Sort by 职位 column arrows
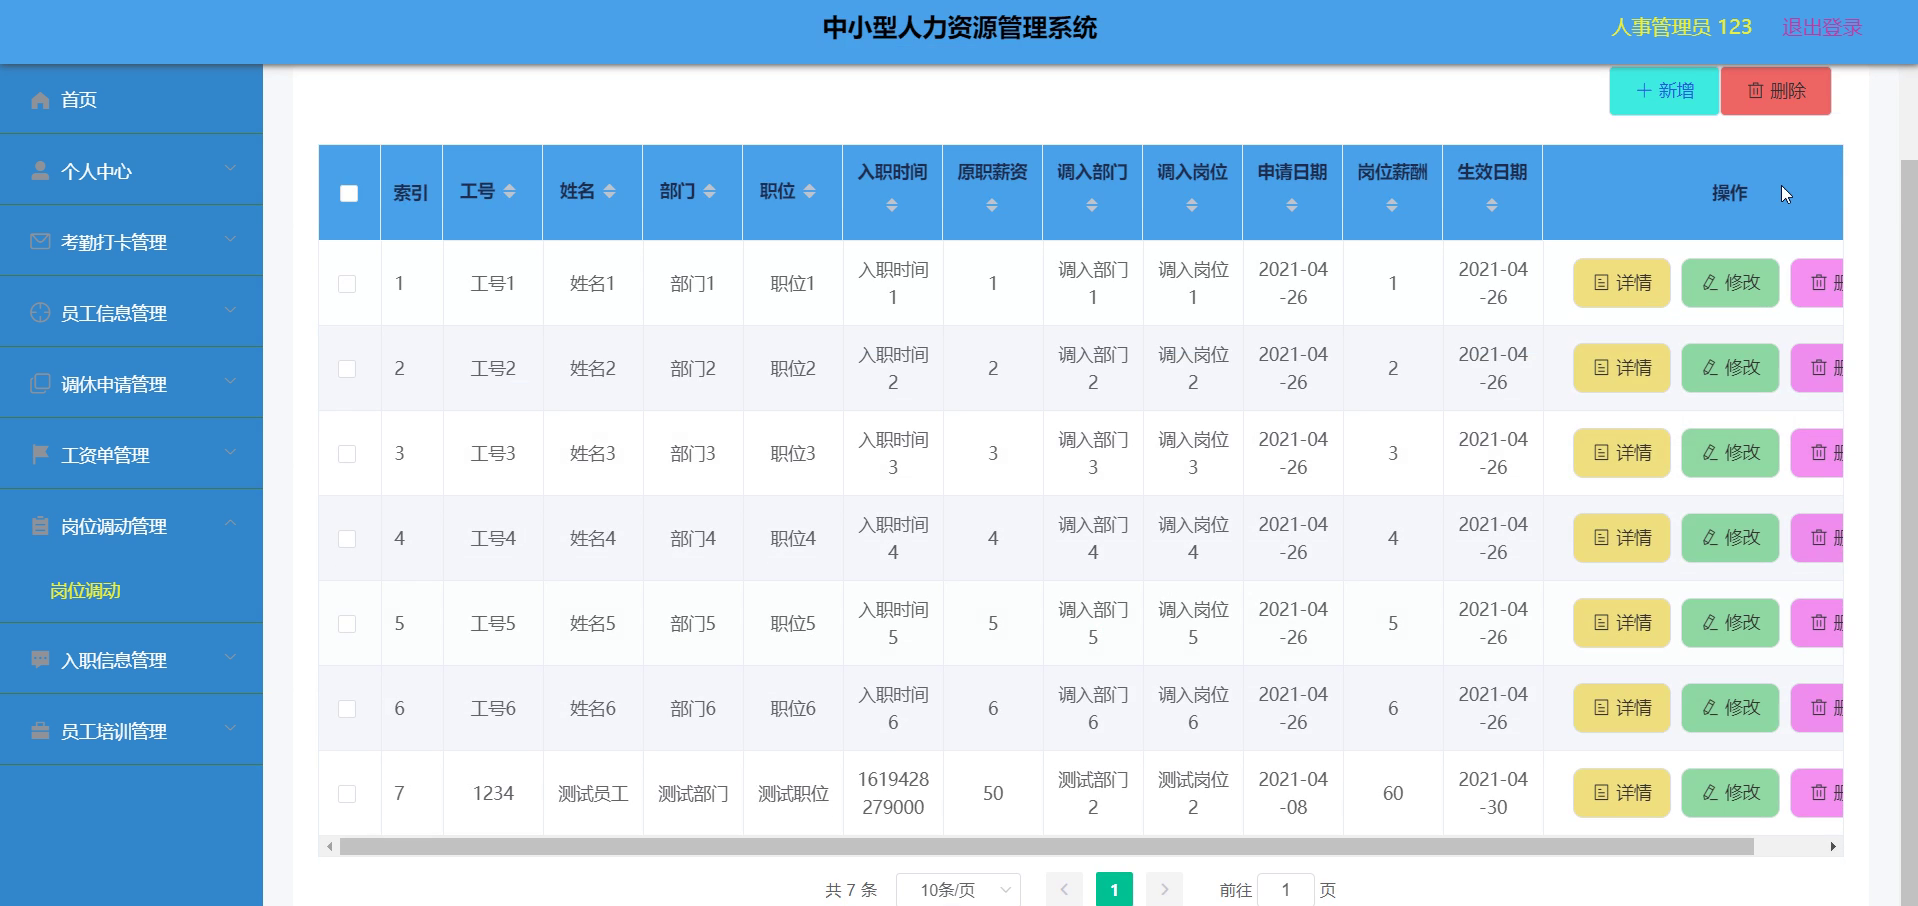 (810, 191)
